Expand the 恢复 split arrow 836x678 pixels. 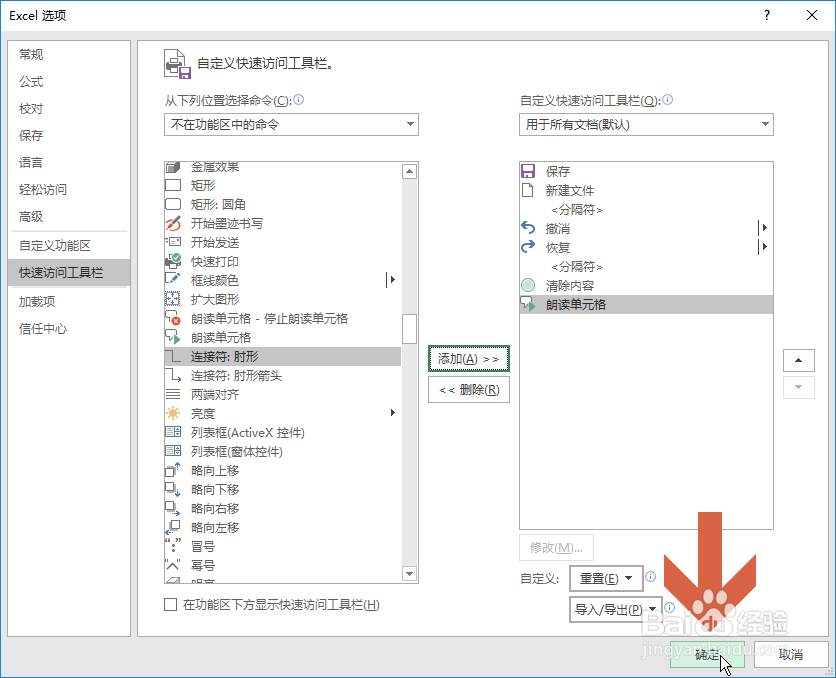pyautogui.click(x=764, y=247)
